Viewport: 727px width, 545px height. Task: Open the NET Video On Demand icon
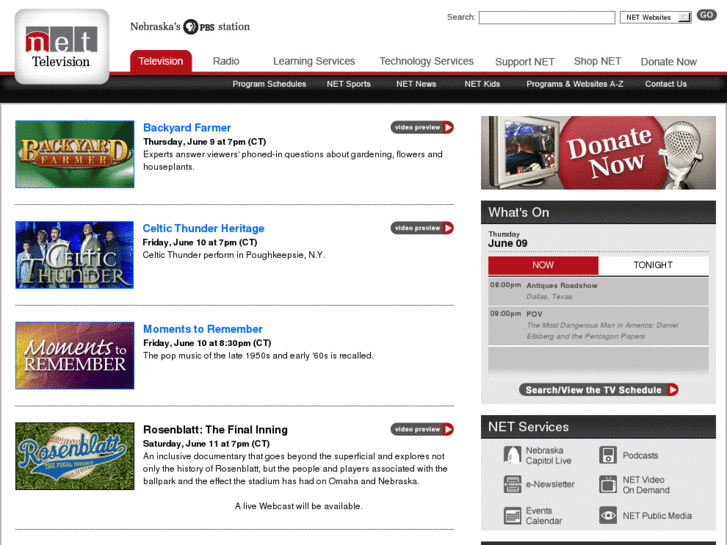coord(607,484)
